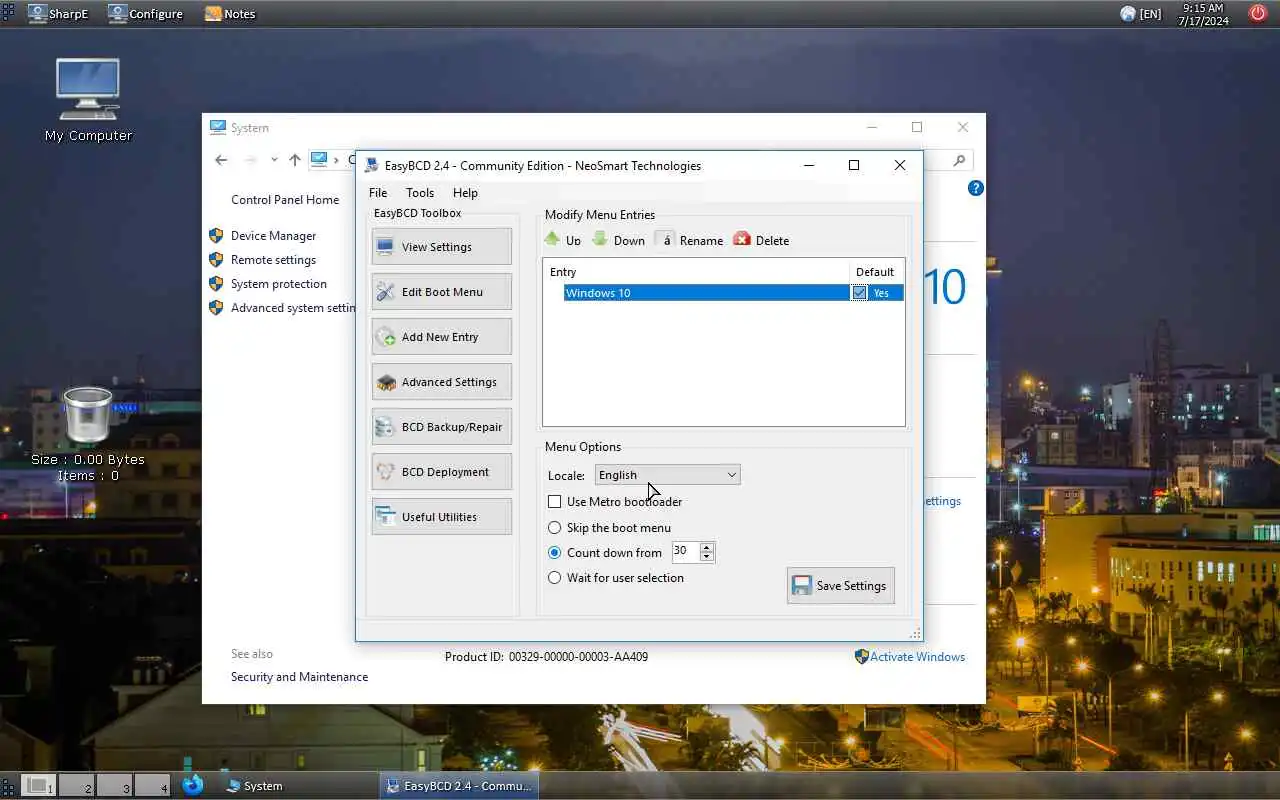Switch to virtual desktop 1
This screenshot has height=800, width=1280.
pos(38,785)
